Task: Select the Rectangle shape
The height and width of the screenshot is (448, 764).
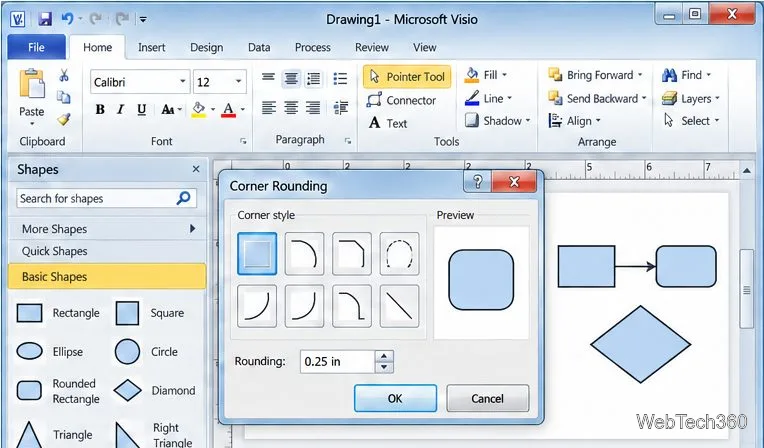Action: [x=57, y=313]
